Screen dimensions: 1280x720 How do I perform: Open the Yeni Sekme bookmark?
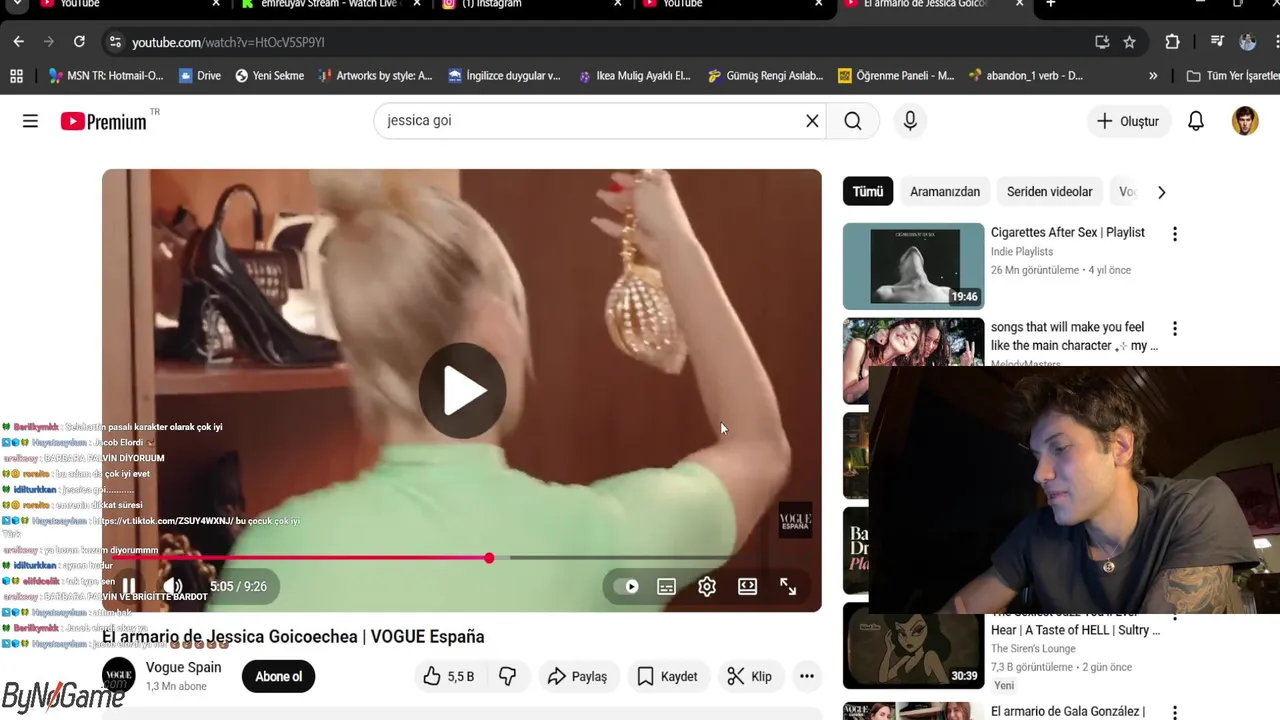point(269,75)
